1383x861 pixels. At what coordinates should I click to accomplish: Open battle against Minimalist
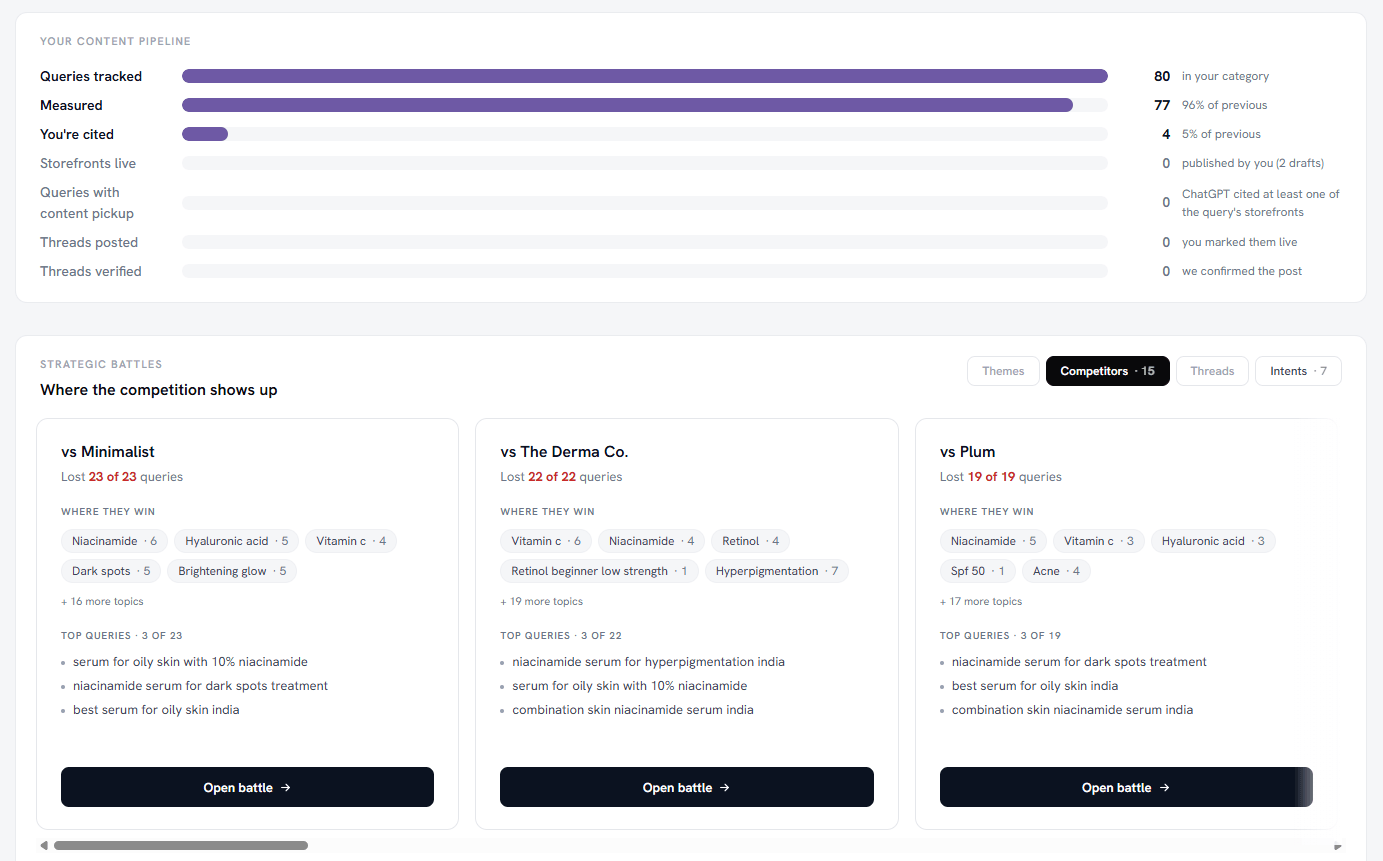point(247,787)
